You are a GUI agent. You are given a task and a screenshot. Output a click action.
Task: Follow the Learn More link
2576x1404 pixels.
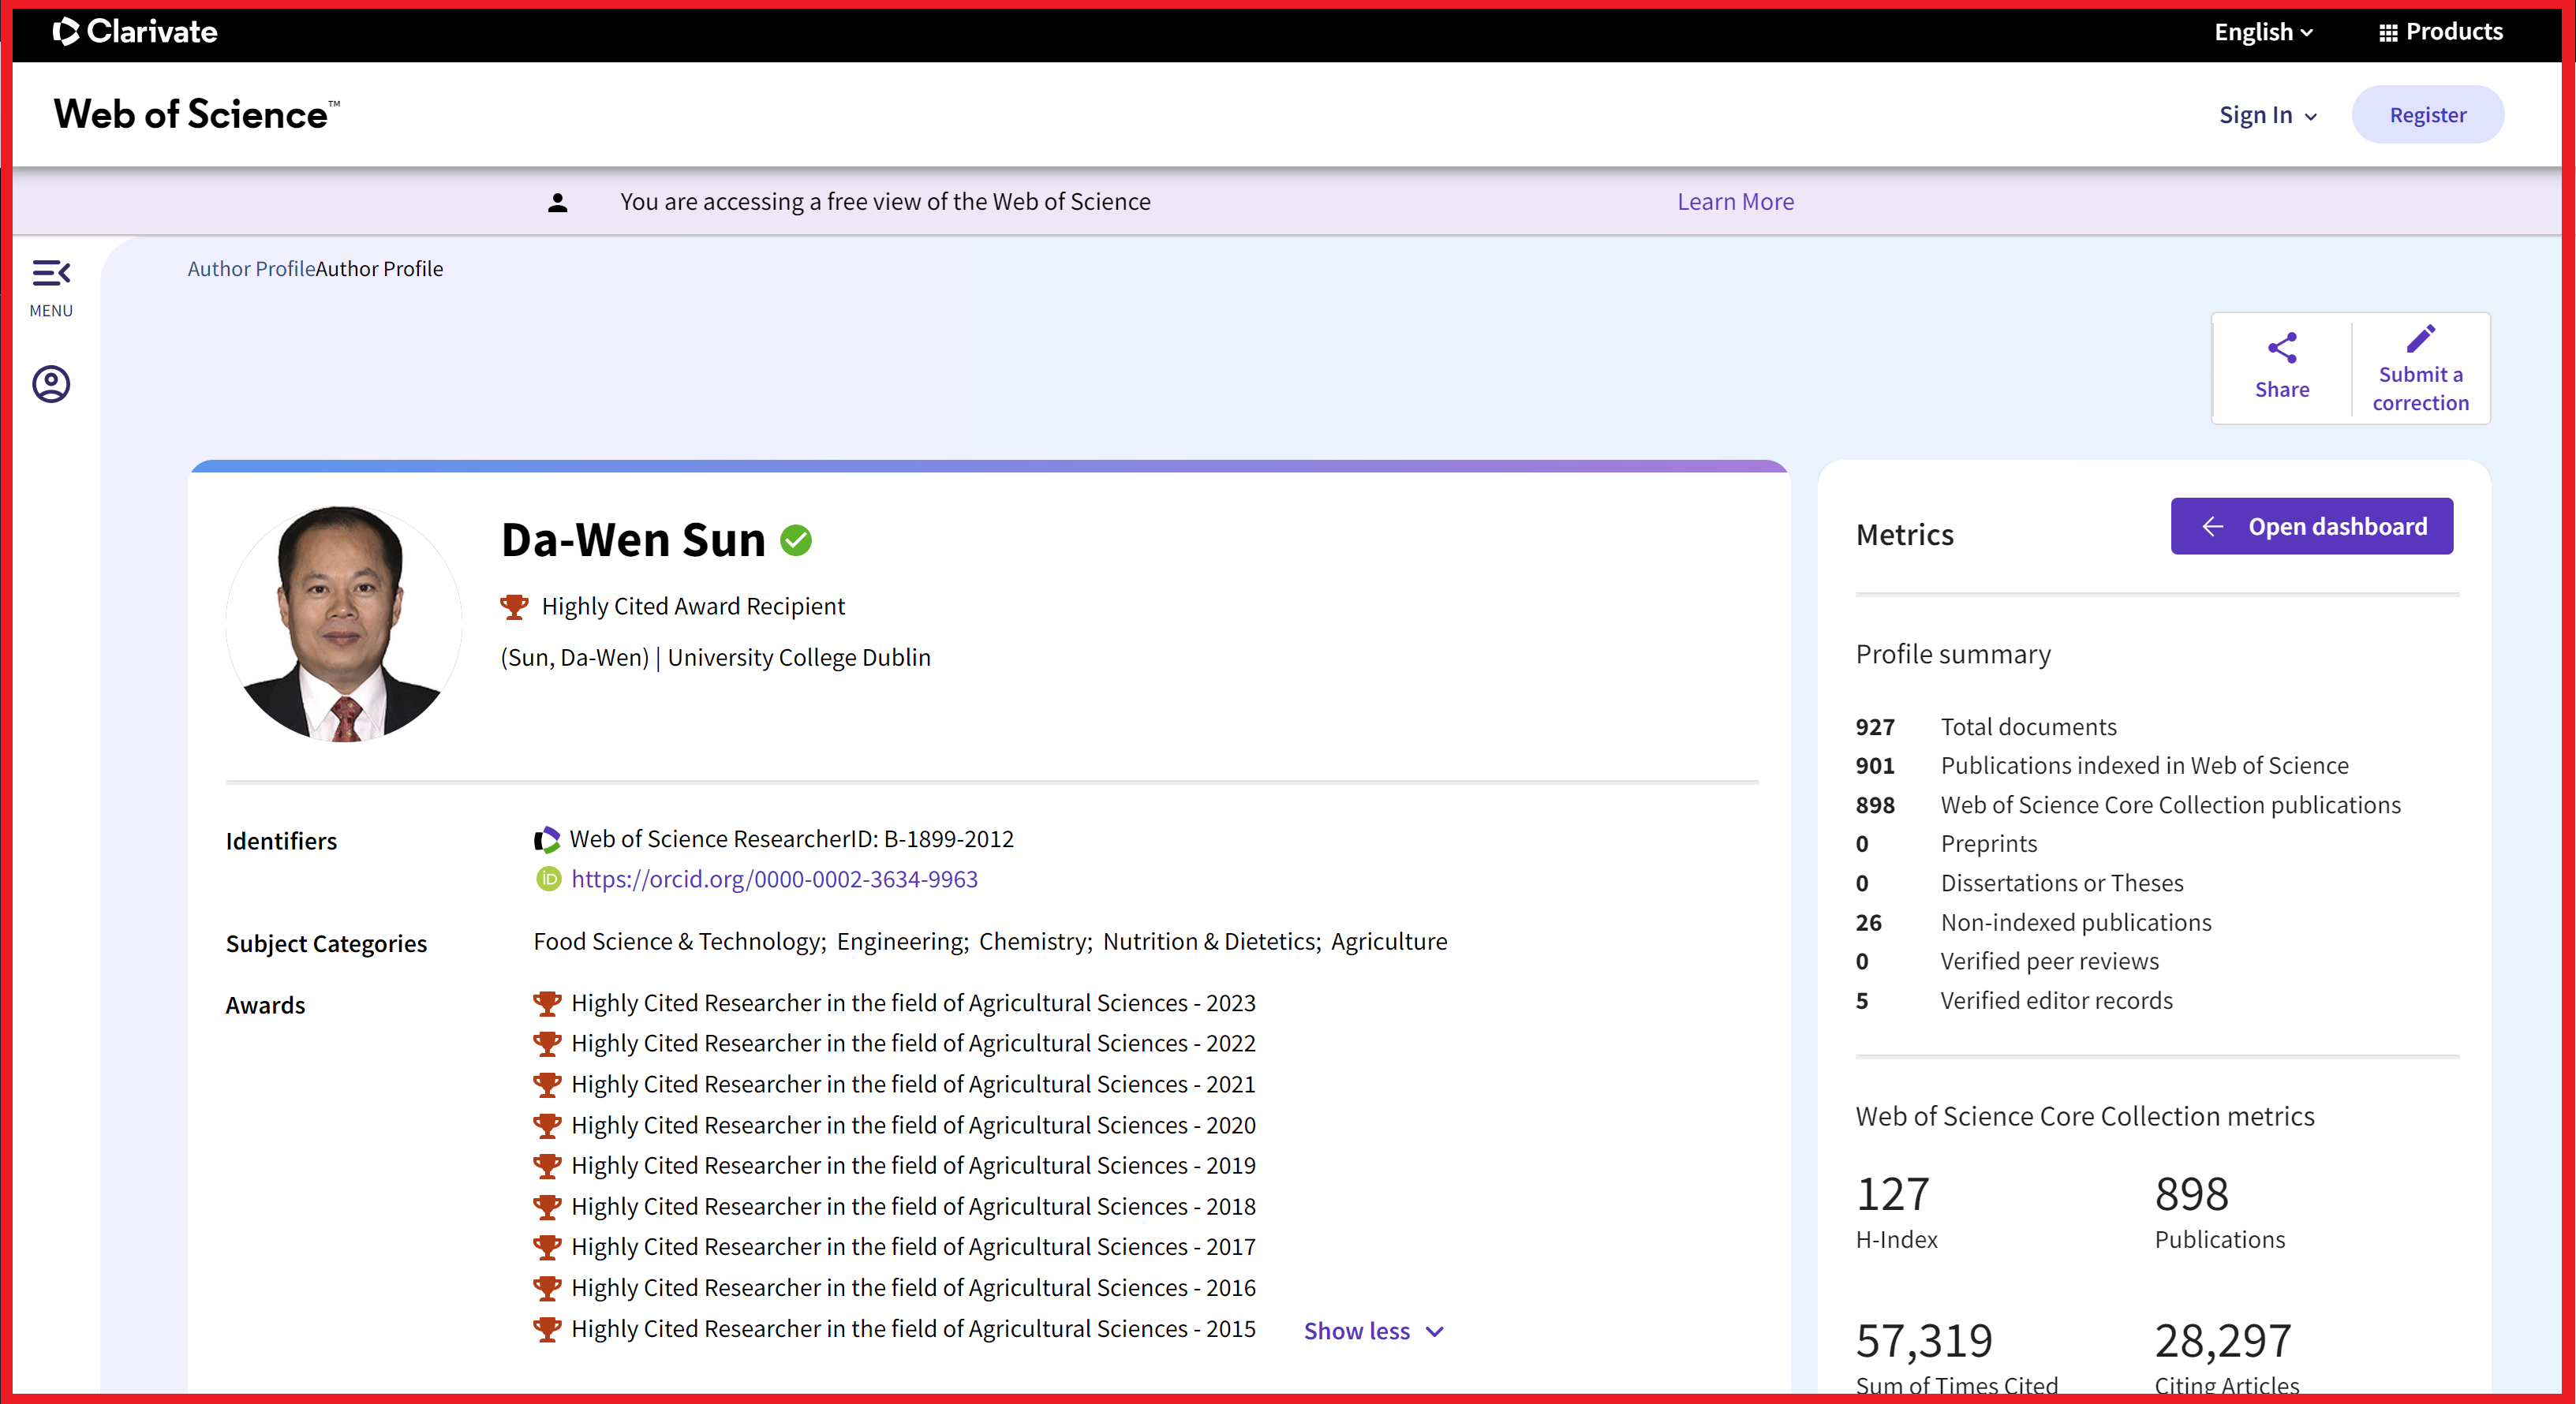pos(1735,201)
